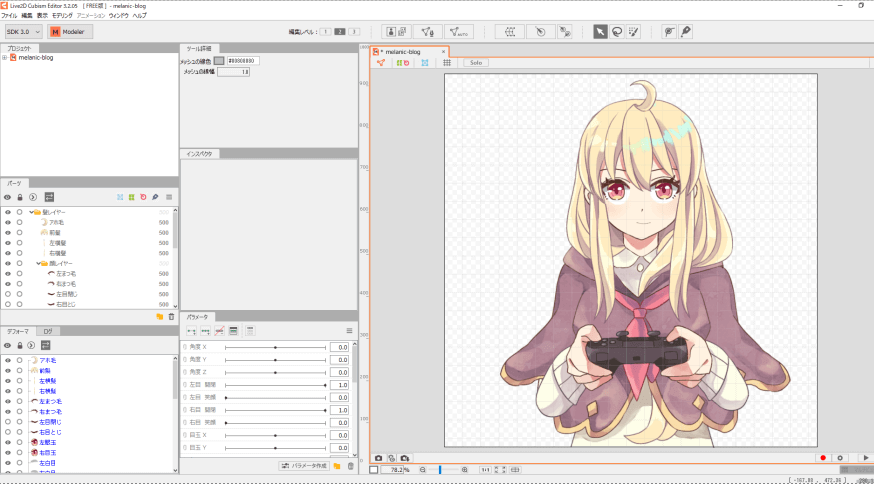Click the glue tool icon

669,32
